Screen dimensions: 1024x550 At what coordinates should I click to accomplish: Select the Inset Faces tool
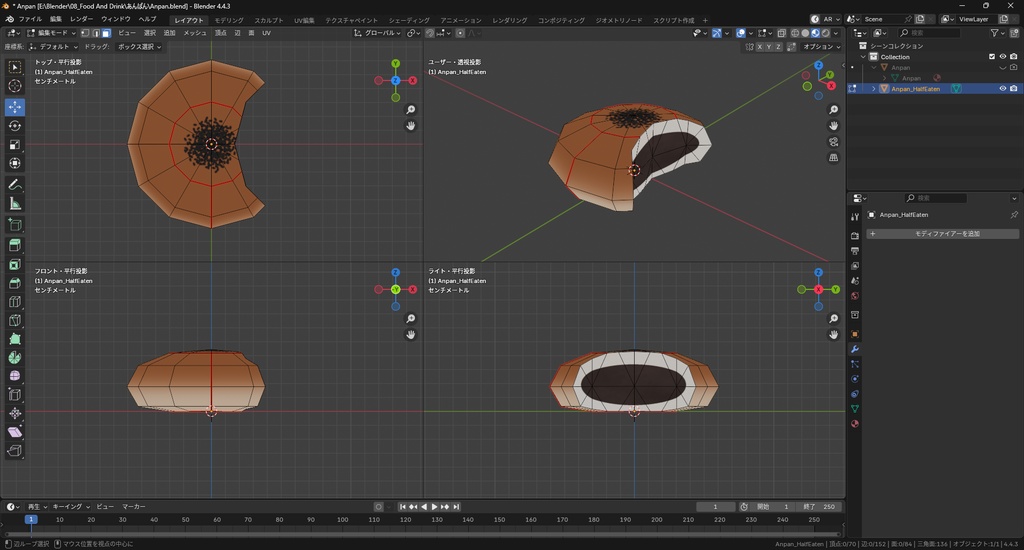pyautogui.click(x=14, y=265)
